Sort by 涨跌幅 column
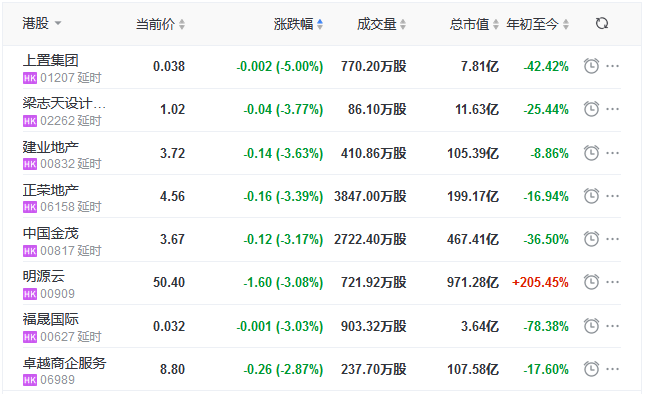This screenshot has height=394, width=646. (x=298, y=24)
